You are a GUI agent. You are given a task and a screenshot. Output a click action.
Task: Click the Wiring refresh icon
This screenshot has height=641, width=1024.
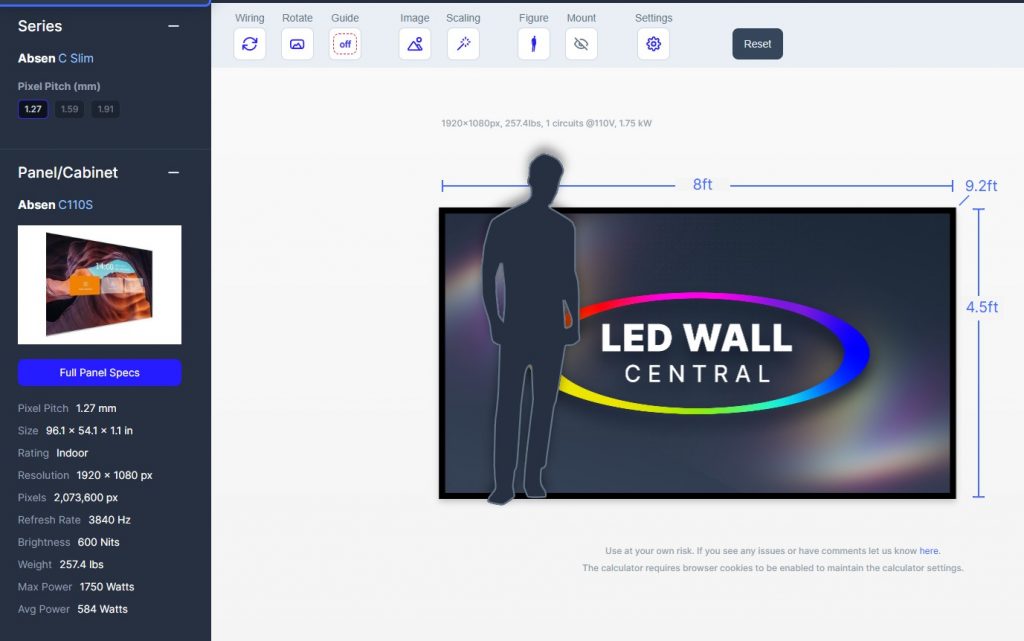click(x=249, y=44)
